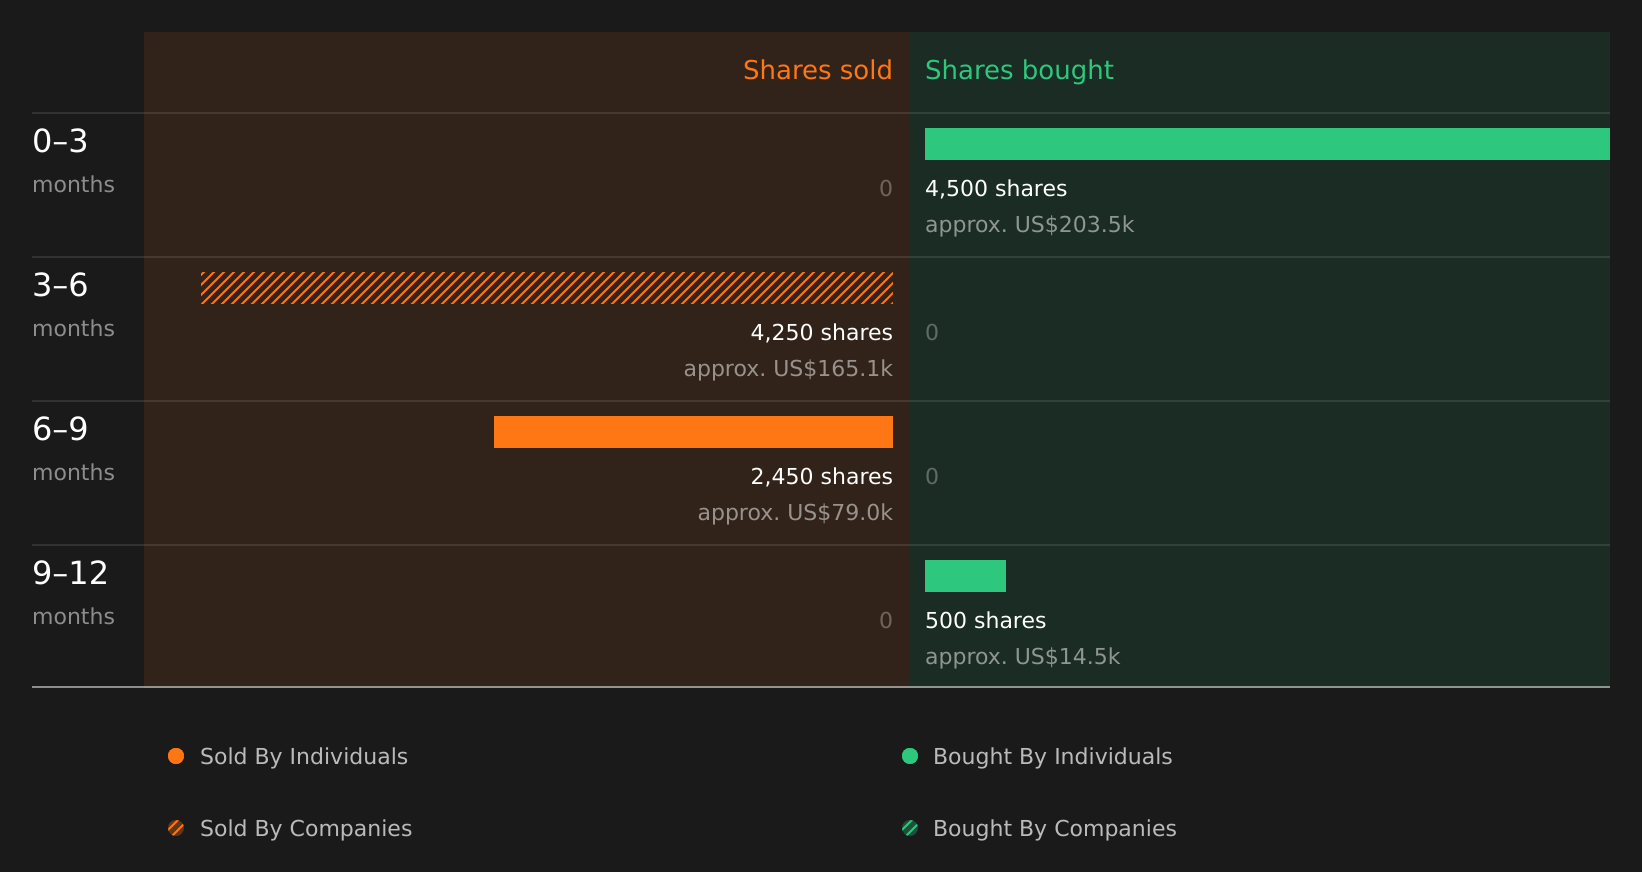Click the '0–3' months row label
Viewport: 1642px width, 872px height.
pos(60,141)
